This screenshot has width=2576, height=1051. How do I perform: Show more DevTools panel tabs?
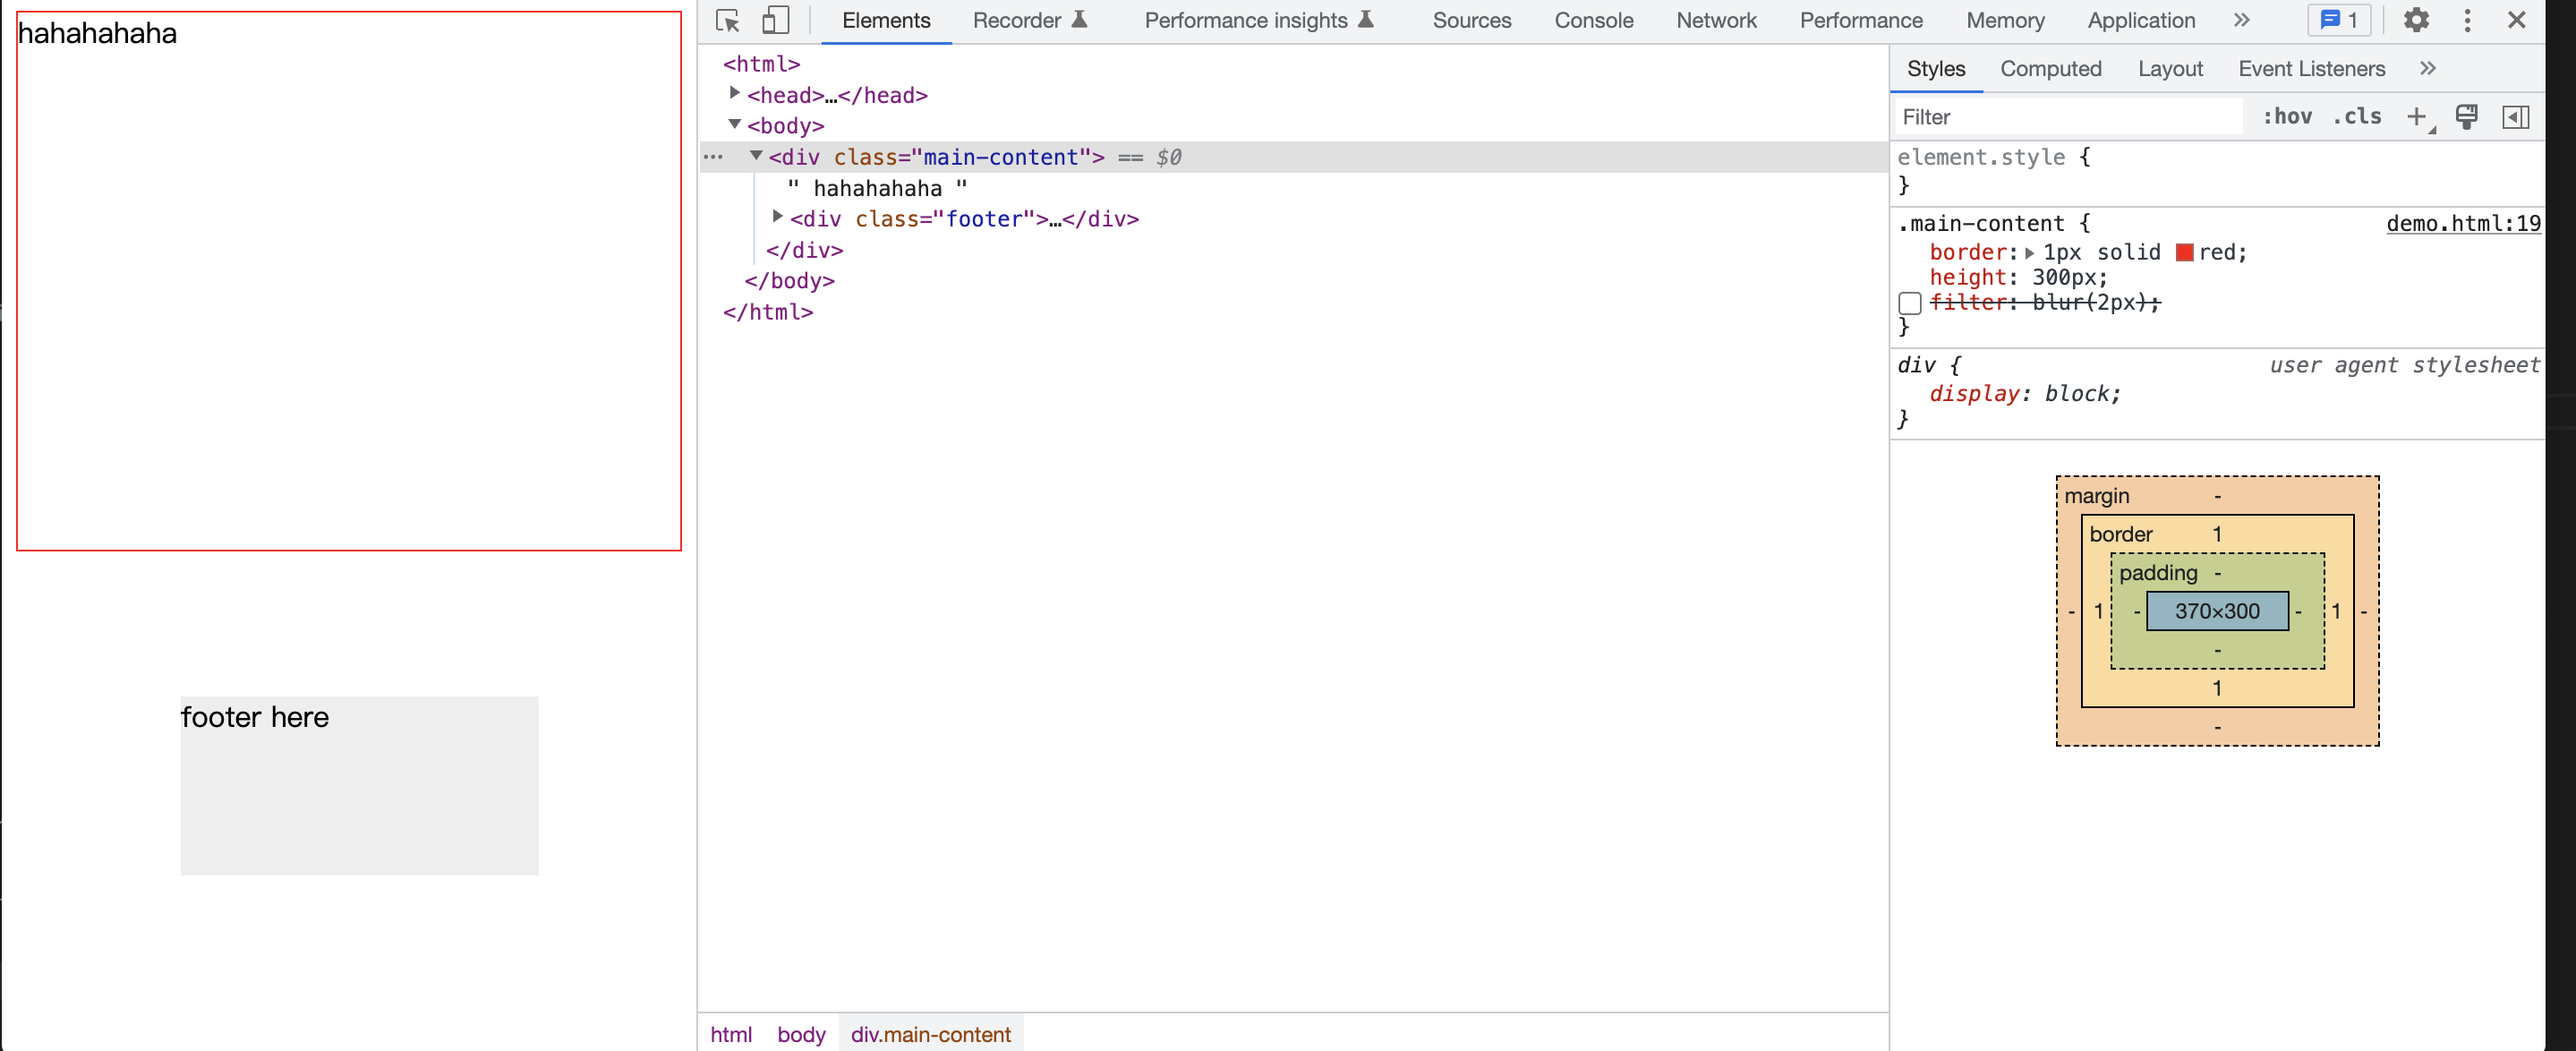pos(2241,20)
